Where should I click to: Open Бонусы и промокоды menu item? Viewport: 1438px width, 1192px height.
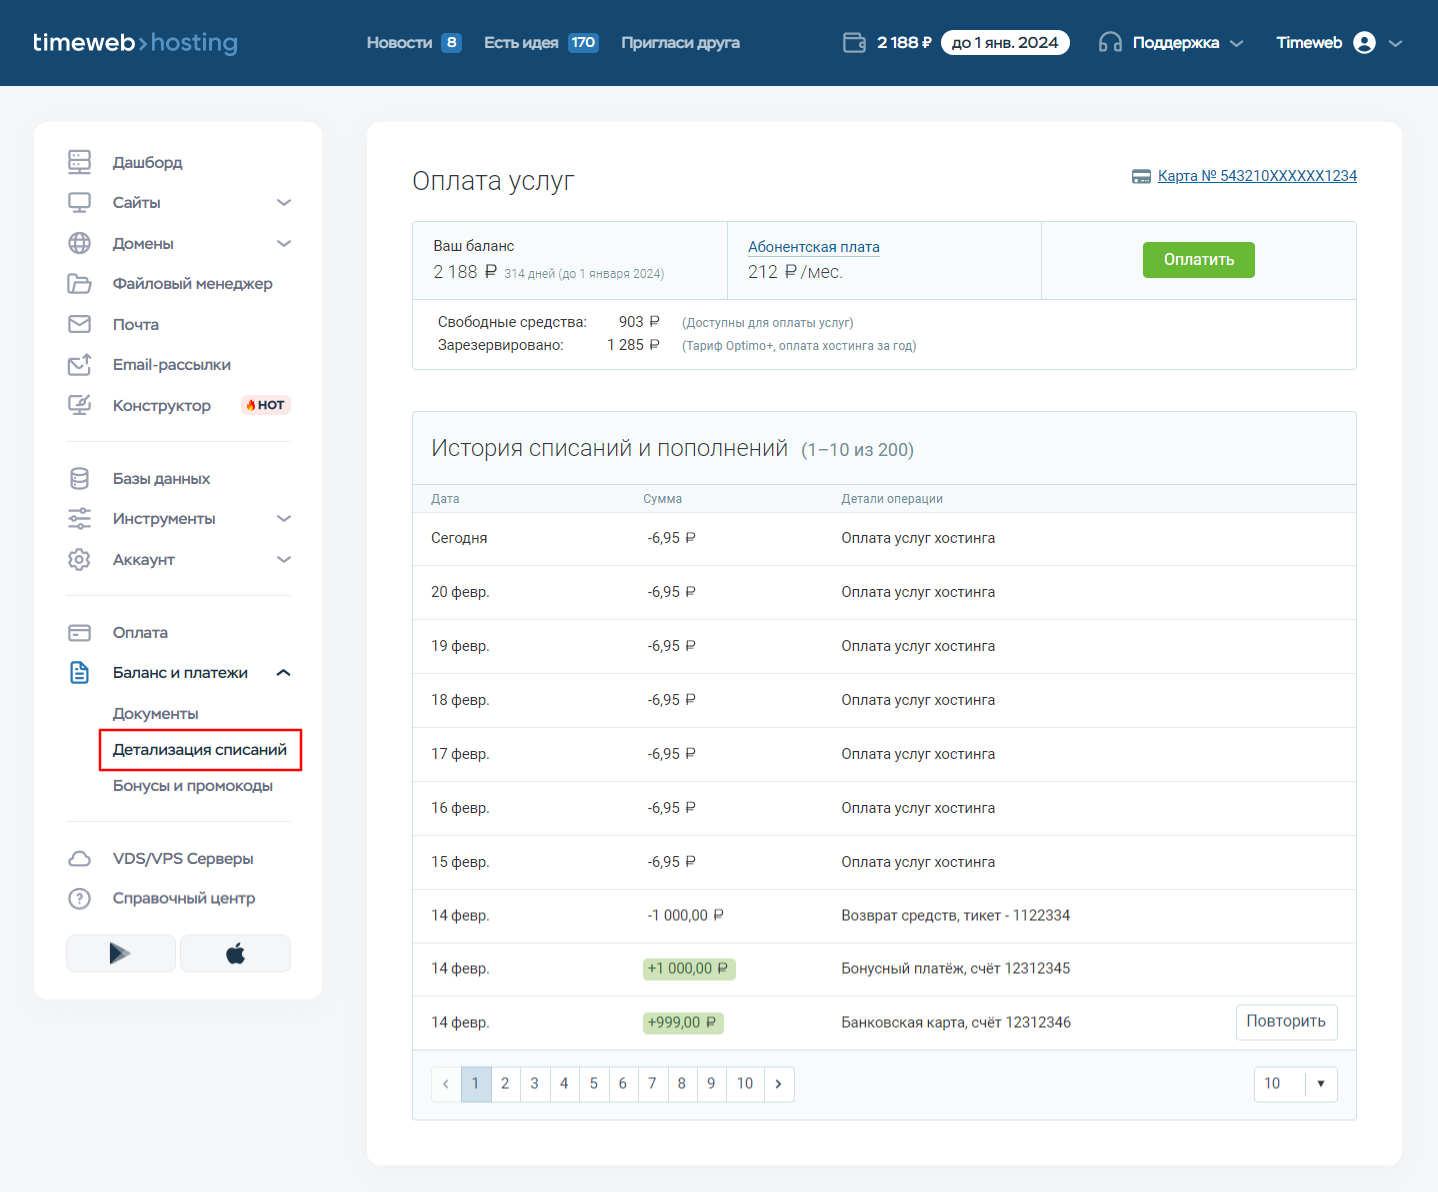tap(193, 786)
